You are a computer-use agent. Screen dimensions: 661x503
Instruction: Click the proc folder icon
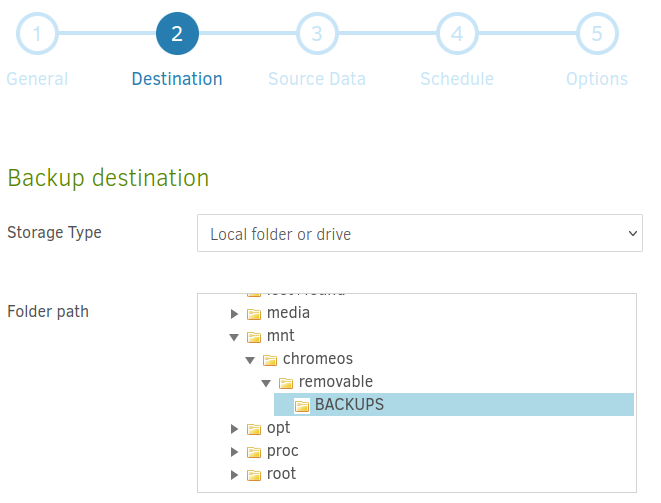[x=254, y=452]
